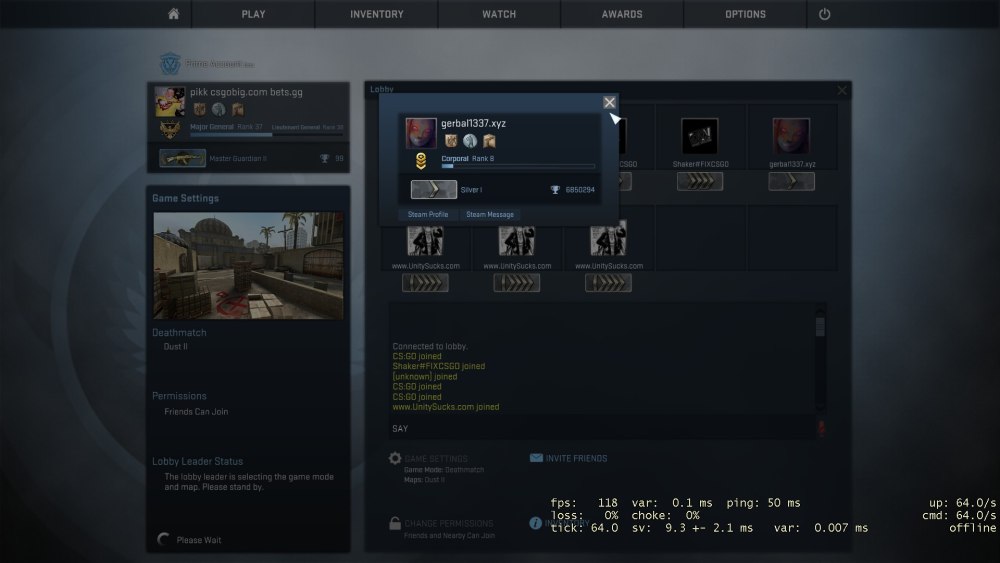Screen dimensions: 1000x563
Task: Select the bronze crest medal in gerbal1337.xyz popup
Action: click(451, 141)
